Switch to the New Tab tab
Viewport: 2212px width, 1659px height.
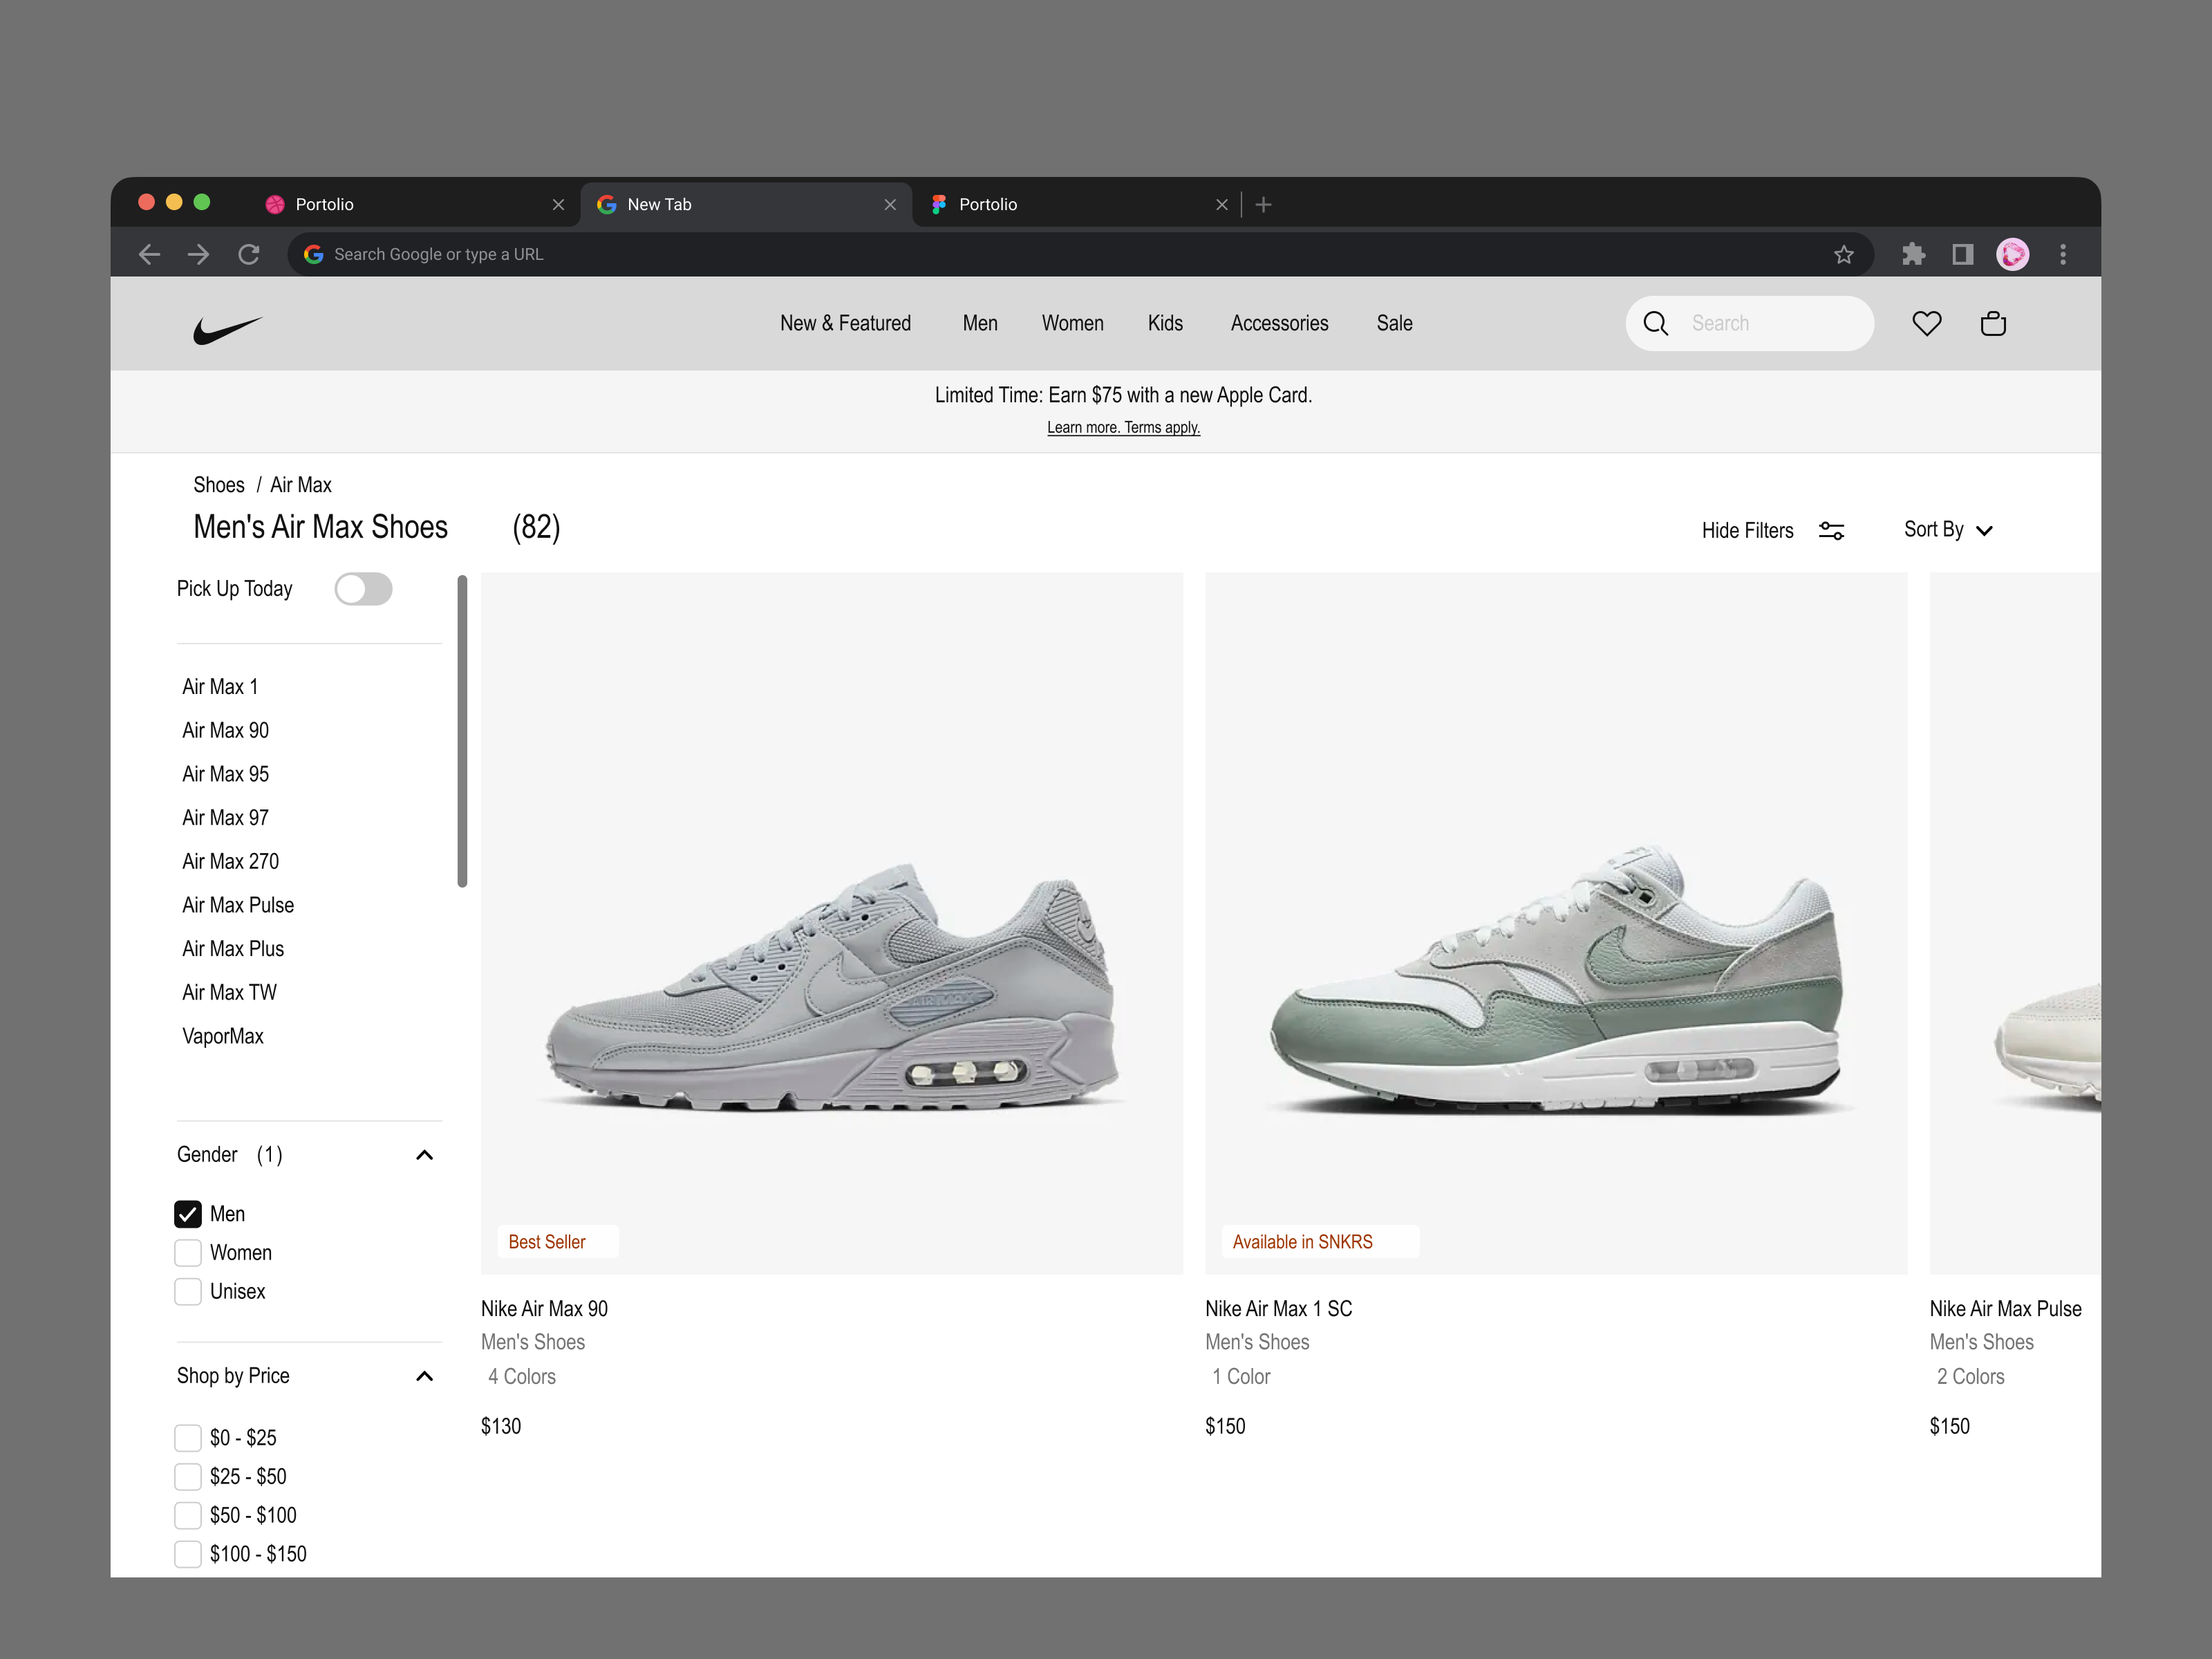click(745, 204)
